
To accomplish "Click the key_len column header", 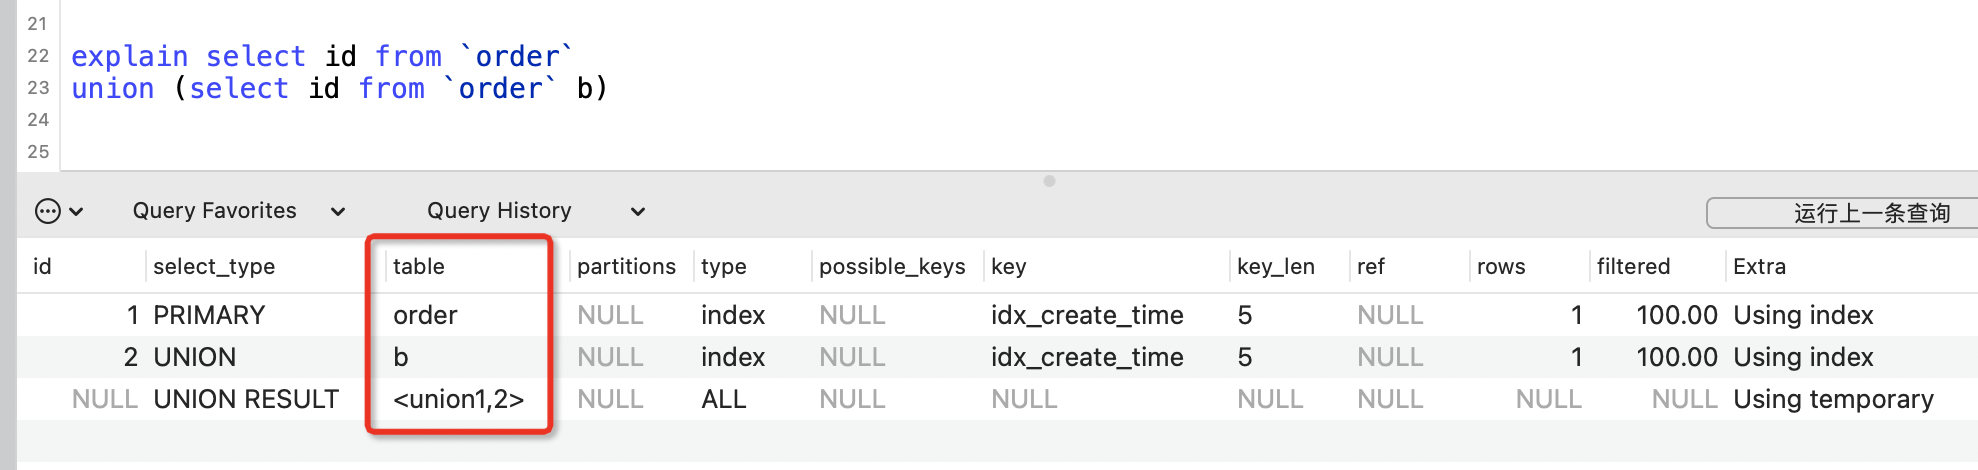I will pyautogui.click(x=1275, y=266).
